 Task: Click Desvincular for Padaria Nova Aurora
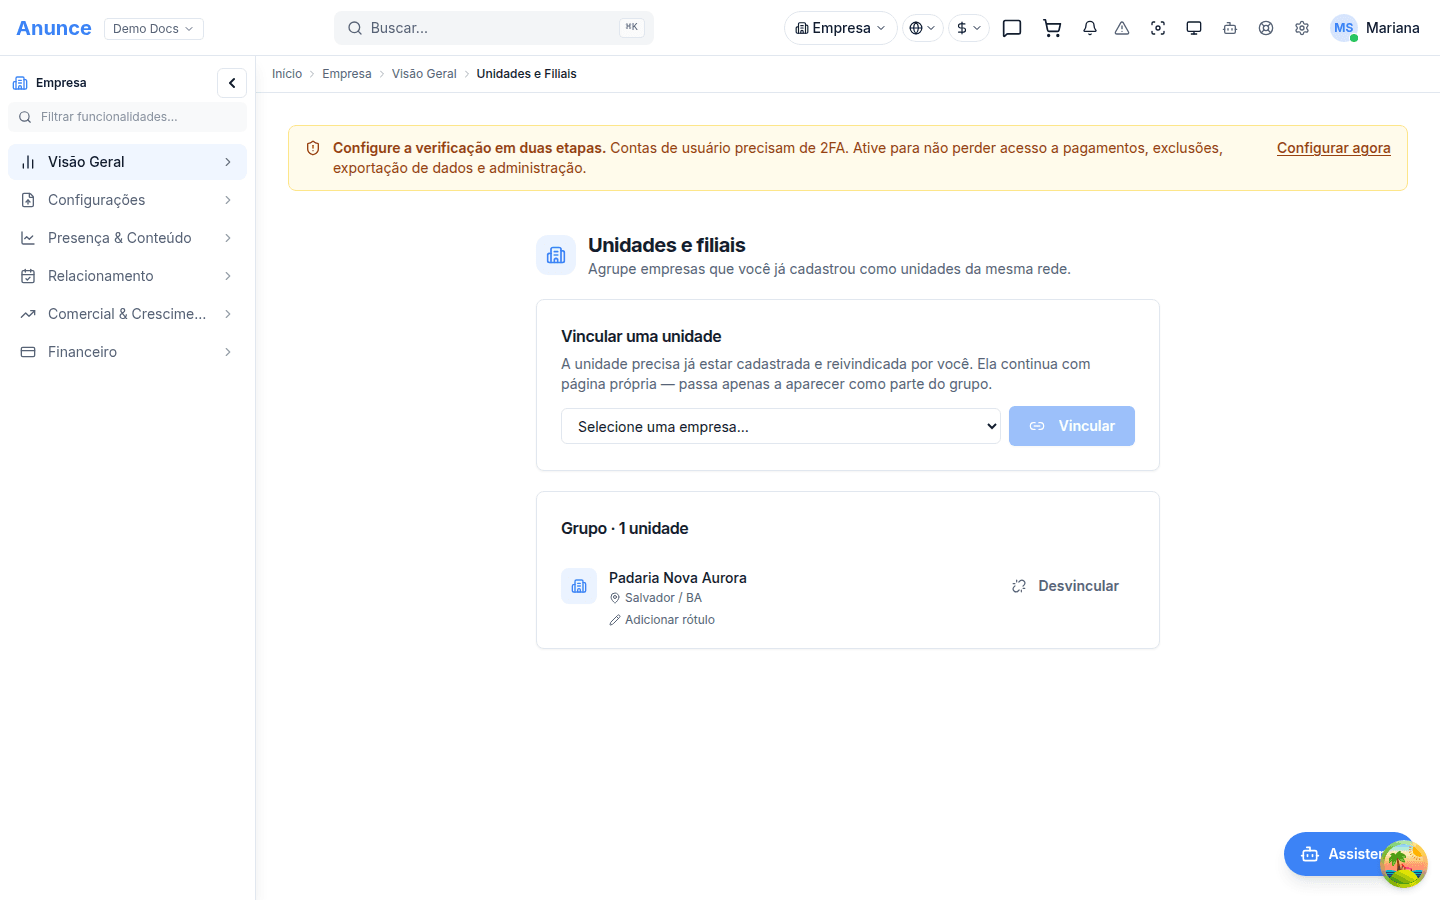[1065, 586]
